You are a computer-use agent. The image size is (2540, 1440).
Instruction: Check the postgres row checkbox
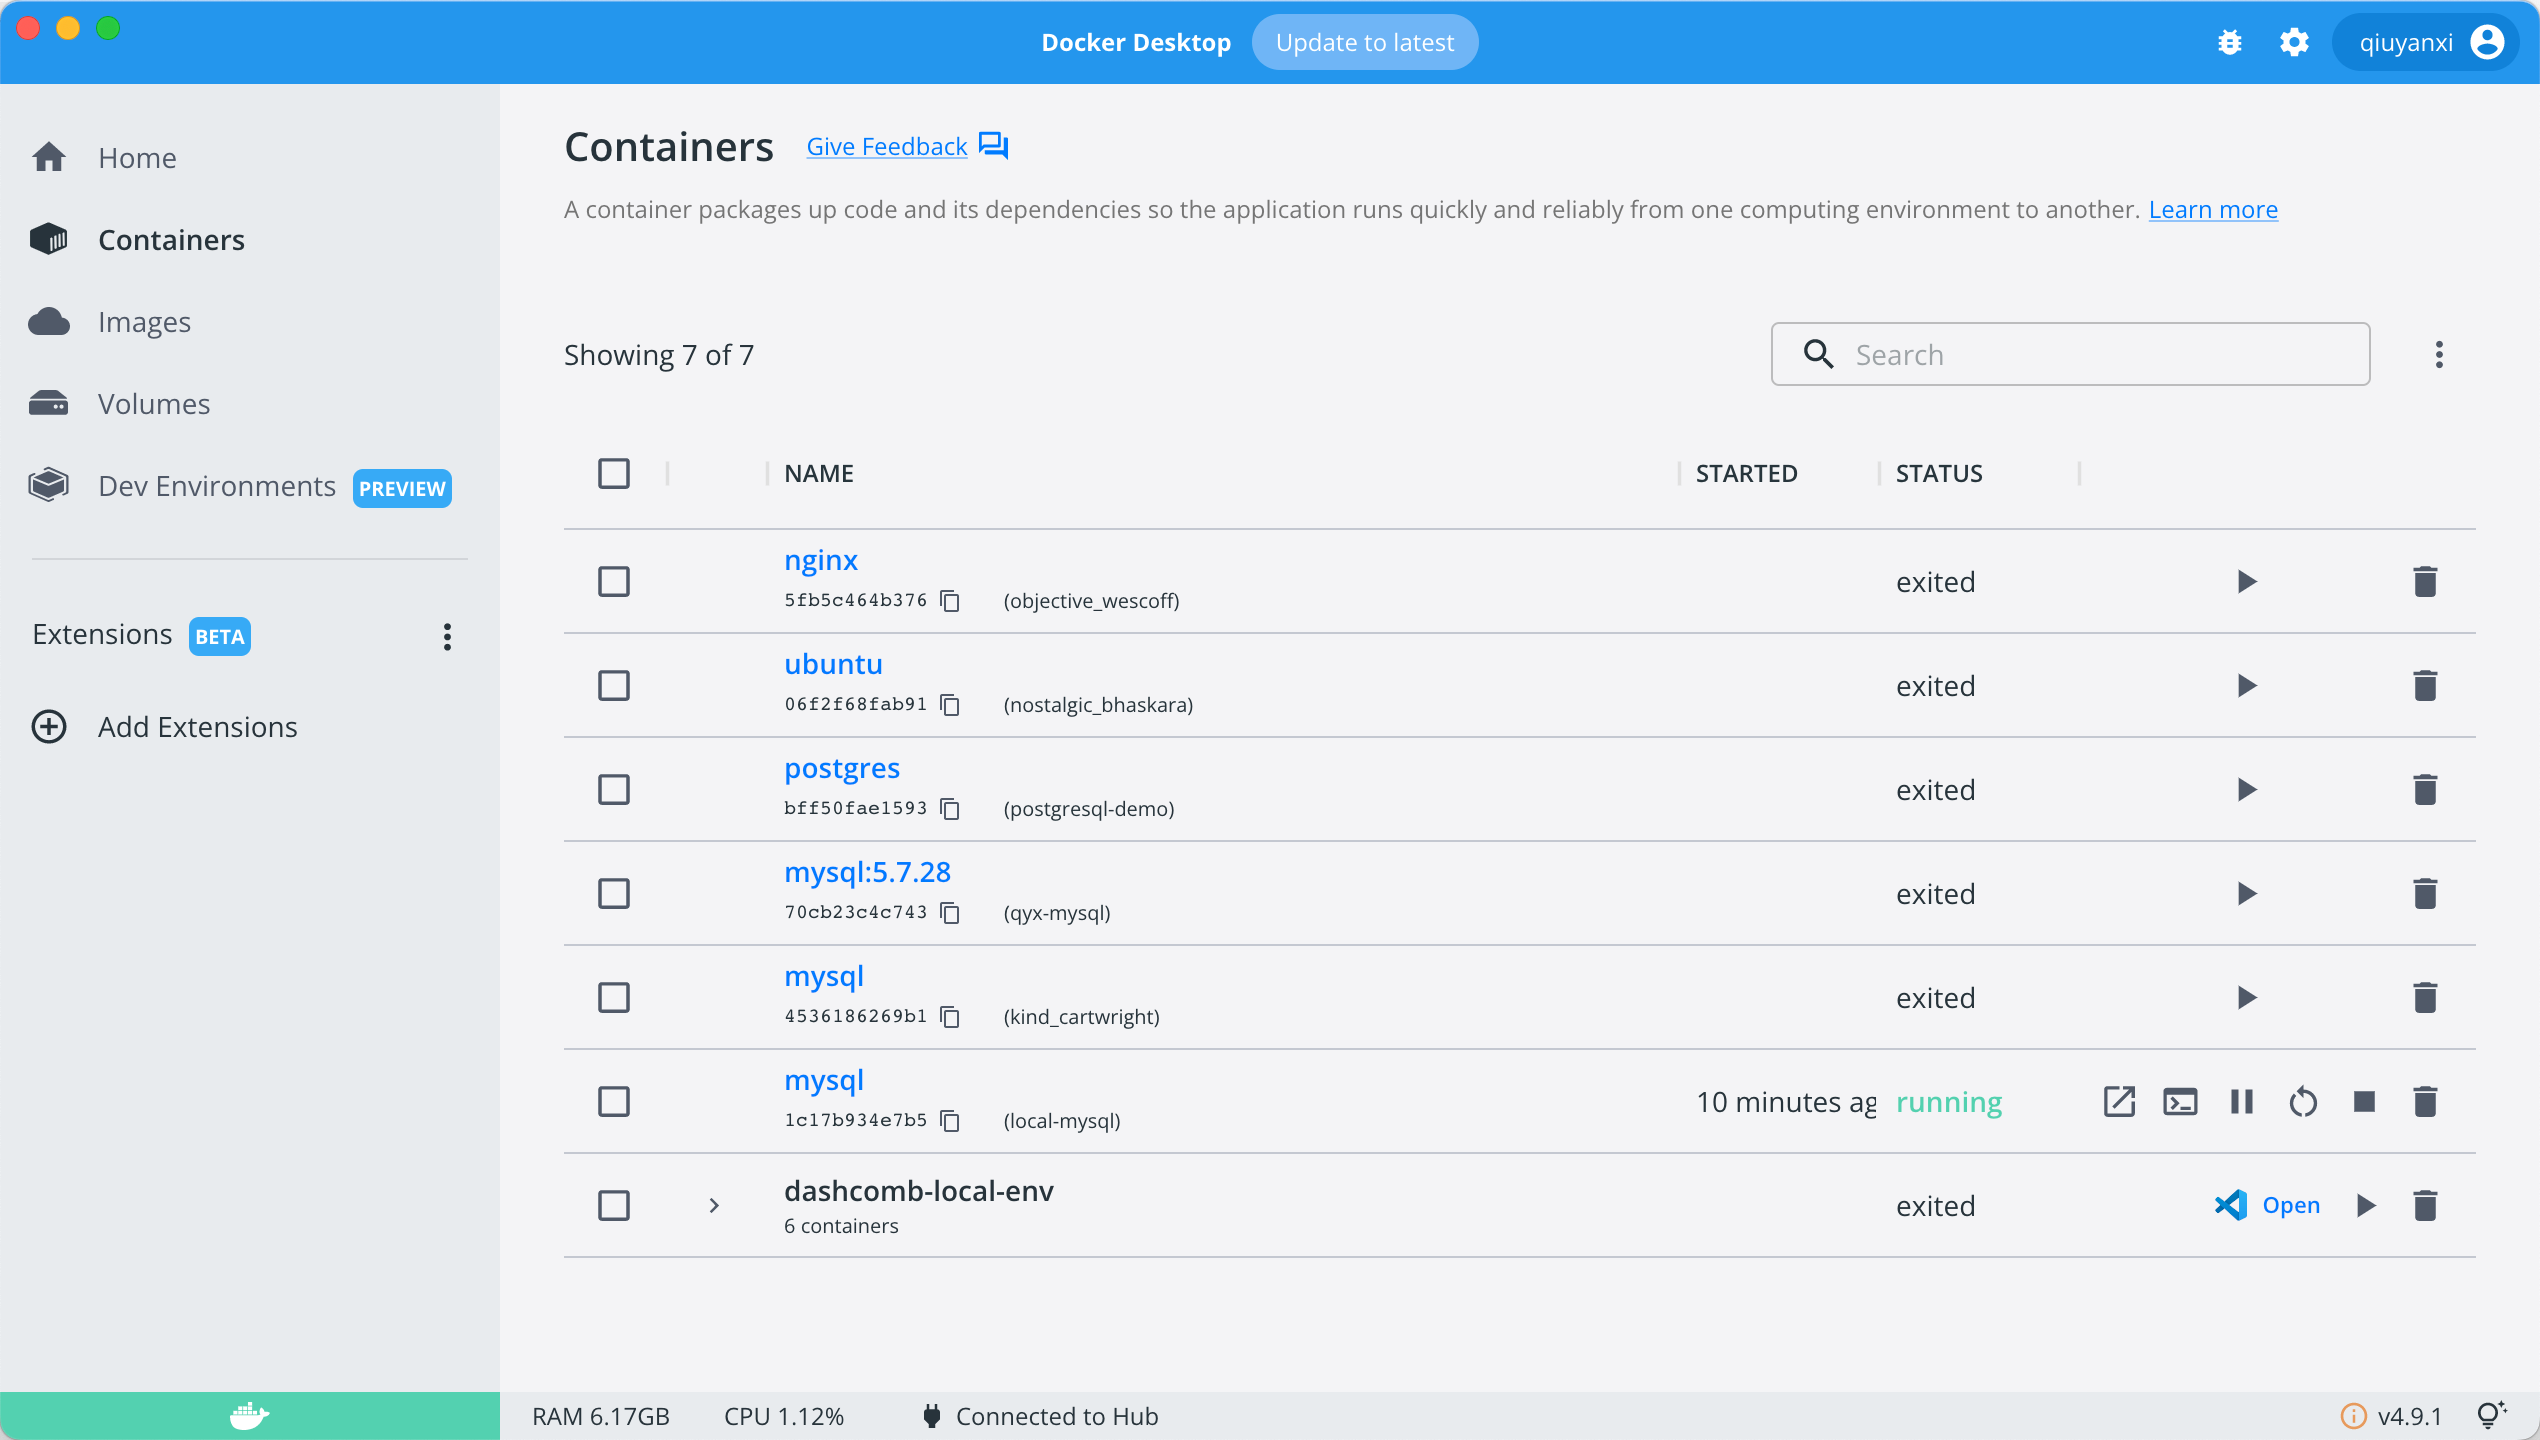click(x=614, y=790)
